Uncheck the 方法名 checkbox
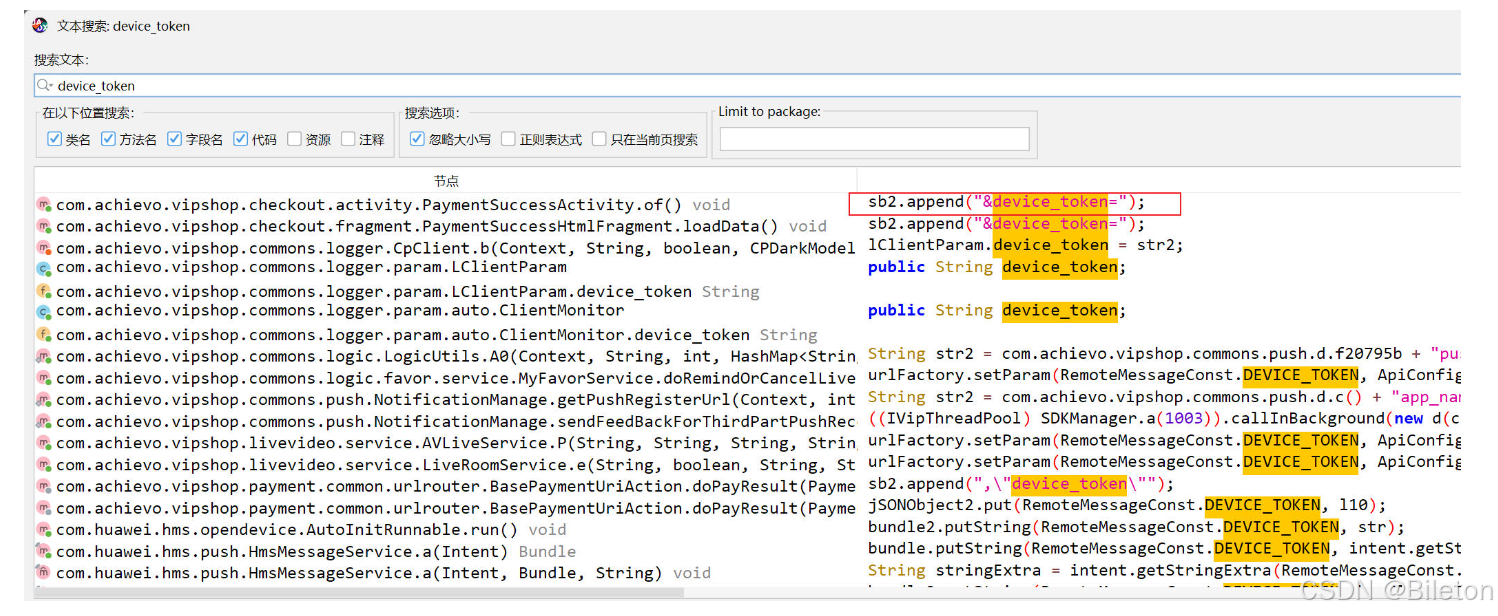This screenshot has width=1498, height=616. 108,140
